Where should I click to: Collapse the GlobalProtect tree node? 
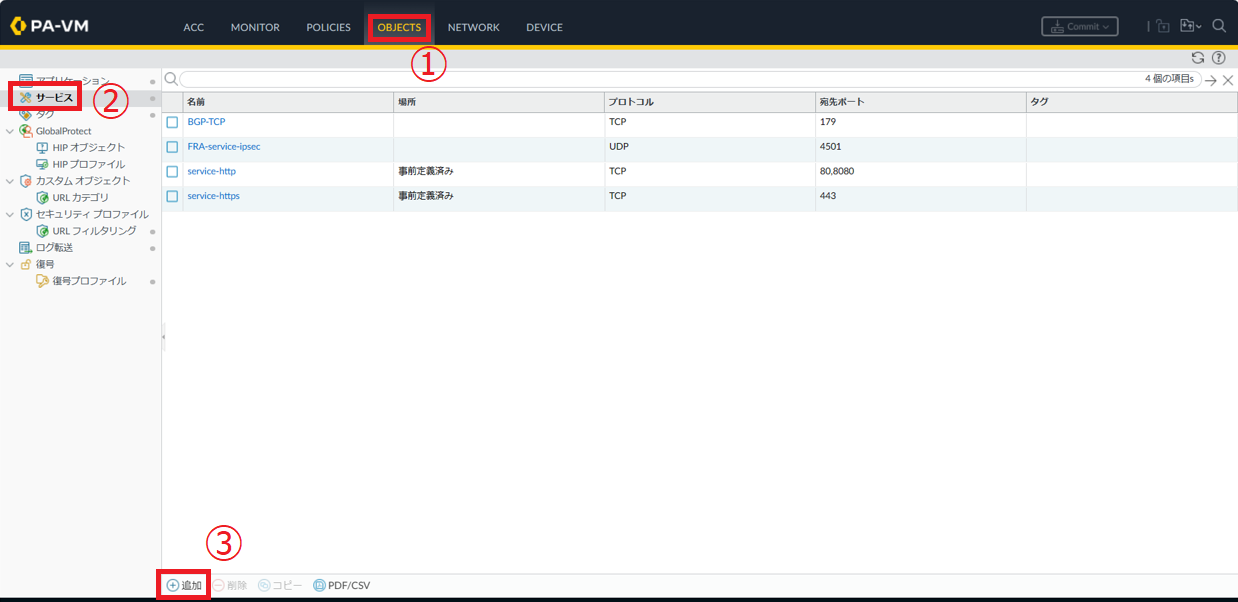coord(10,131)
